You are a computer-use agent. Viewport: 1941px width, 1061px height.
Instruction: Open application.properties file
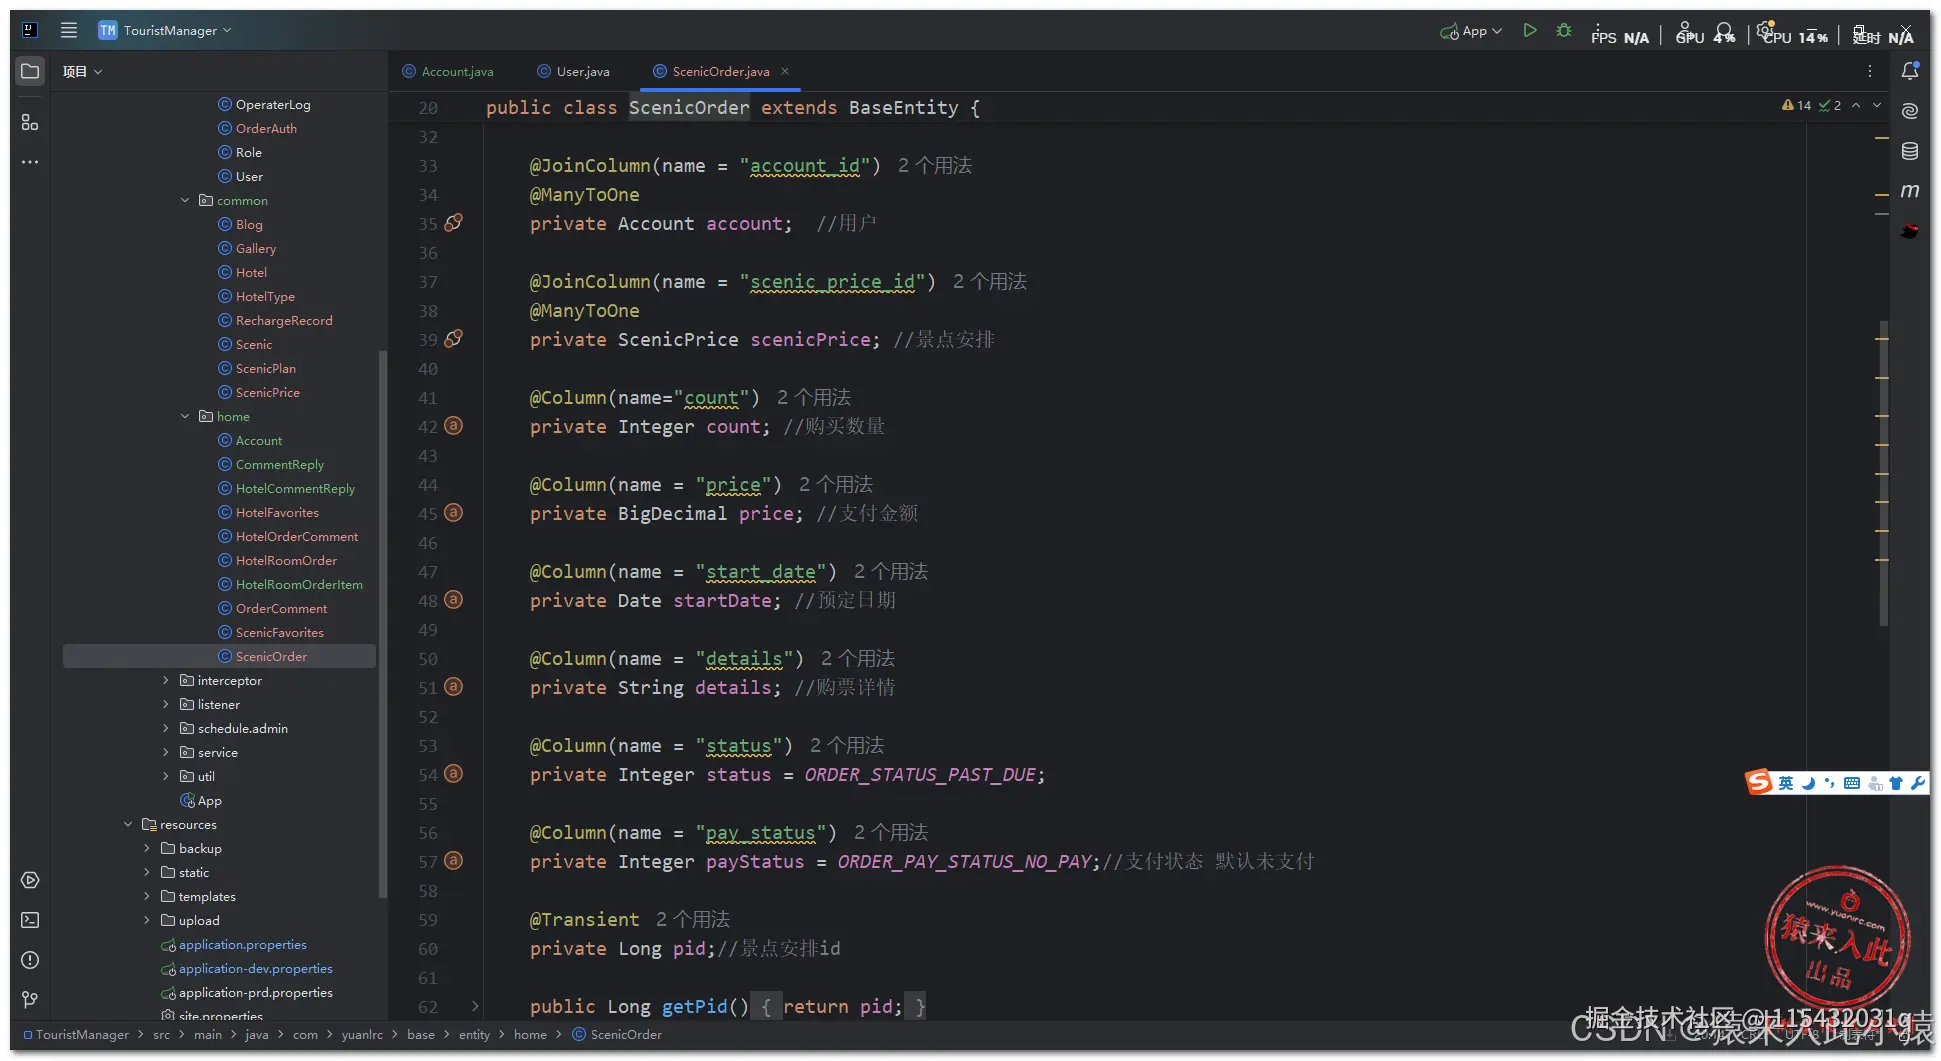(x=242, y=945)
